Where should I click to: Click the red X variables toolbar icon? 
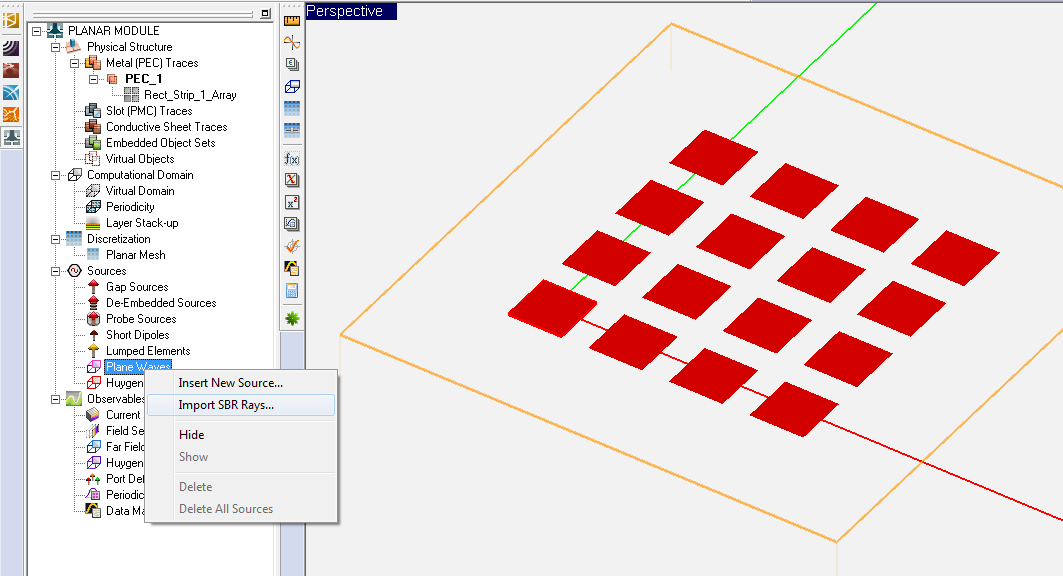(292, 181)
